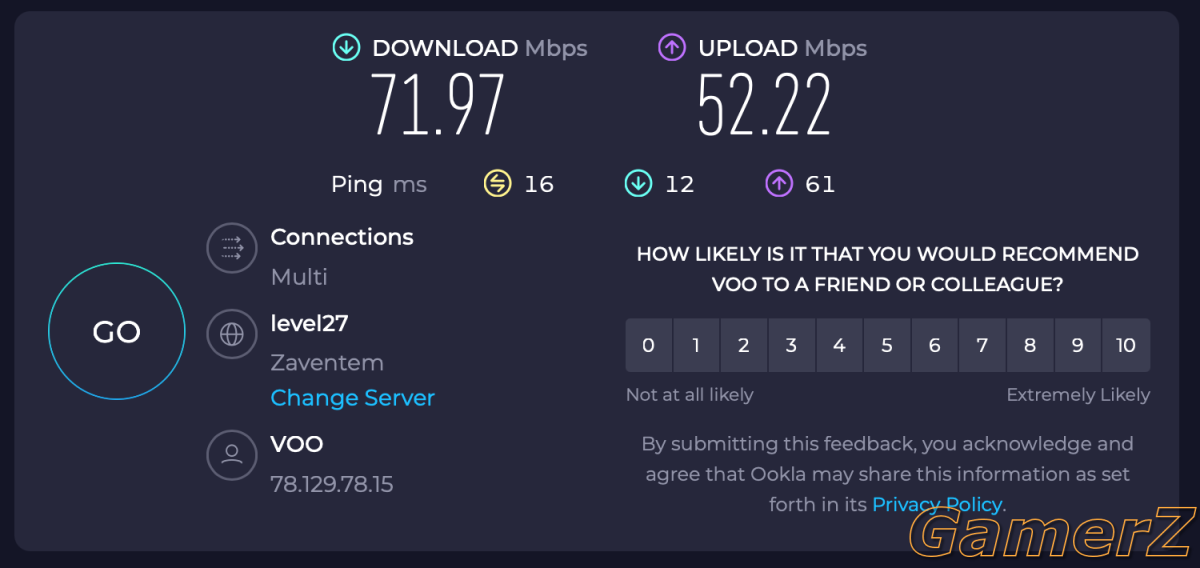Image resolution: width=1200 pixels, height=568 pixels.
Task: Click the Connections multi-arrow icon
Action: (x=232, y=248)
